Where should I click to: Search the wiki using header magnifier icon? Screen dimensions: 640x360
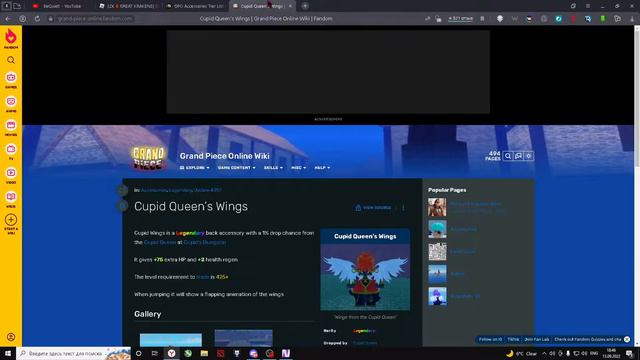pyautogui.click(x=508, y=156)
